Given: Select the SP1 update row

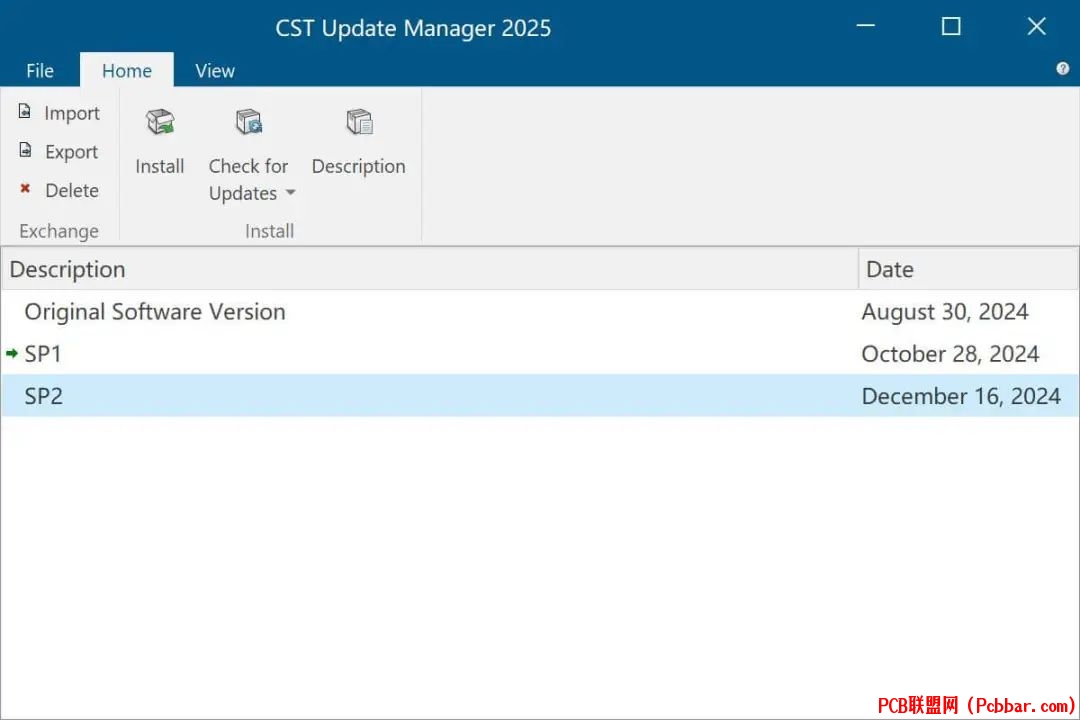Looking at the screenshot, I should (x=540, y=353).
